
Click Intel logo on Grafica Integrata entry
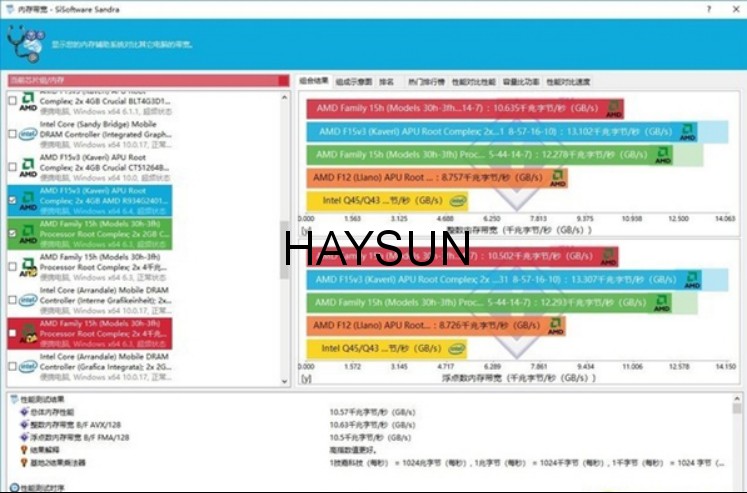28,367
